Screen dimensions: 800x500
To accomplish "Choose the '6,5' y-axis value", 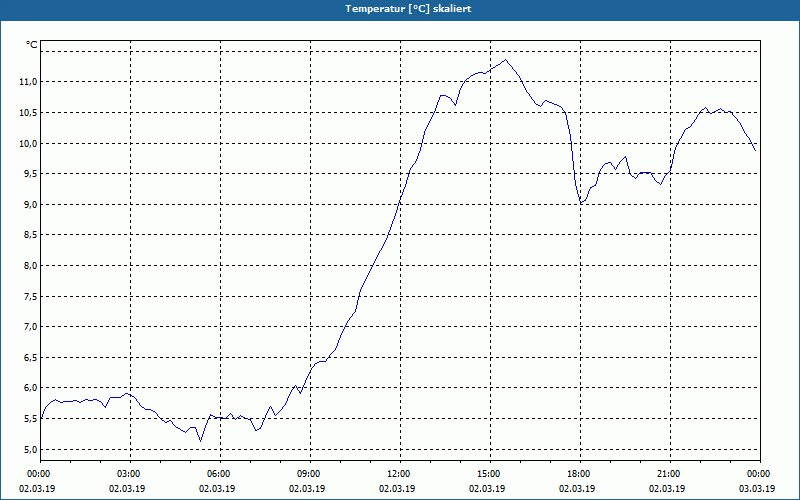I will tap(31, 357).
